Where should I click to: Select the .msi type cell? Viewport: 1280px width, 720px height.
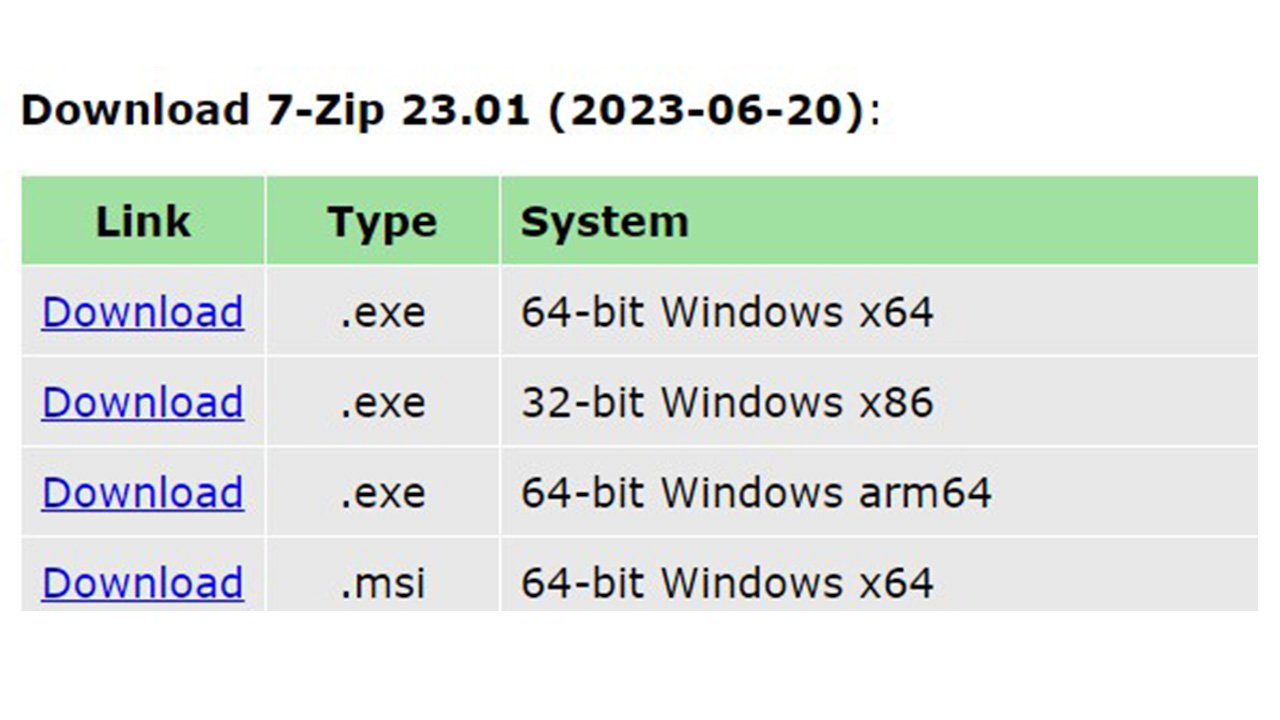[383, 583]
